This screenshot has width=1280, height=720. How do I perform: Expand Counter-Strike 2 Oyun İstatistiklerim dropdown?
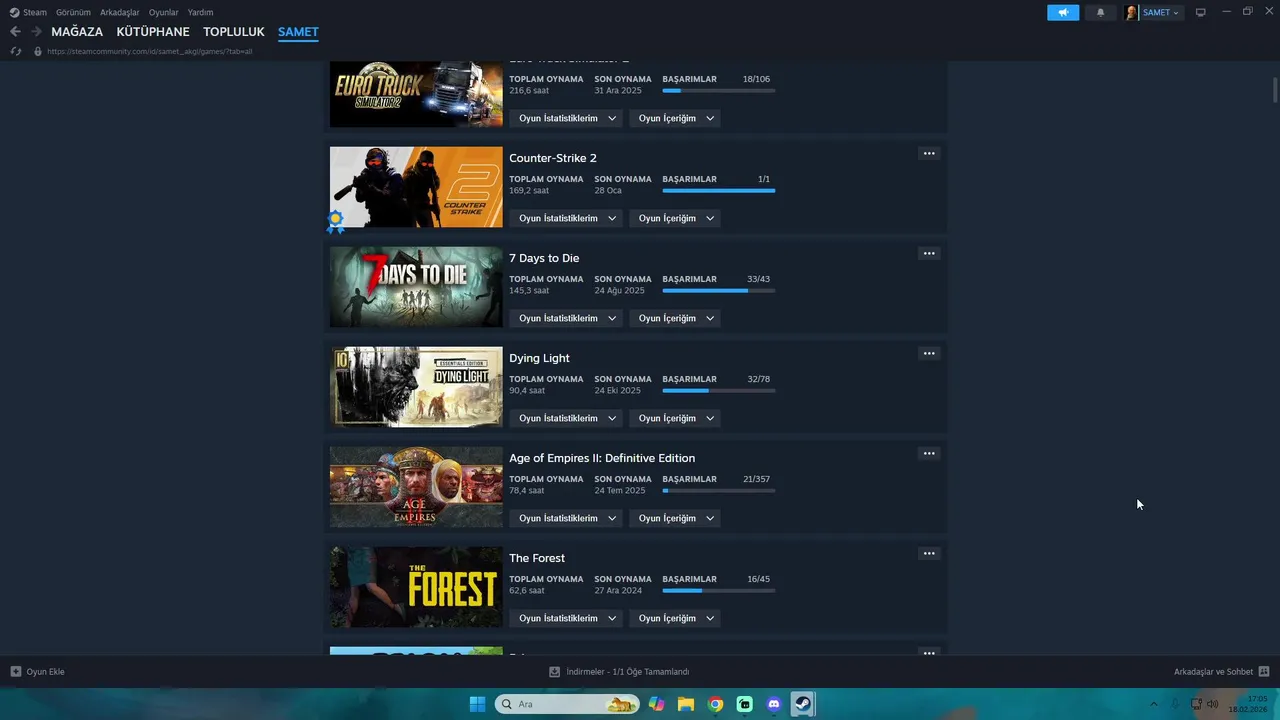[x=566, y=218]
